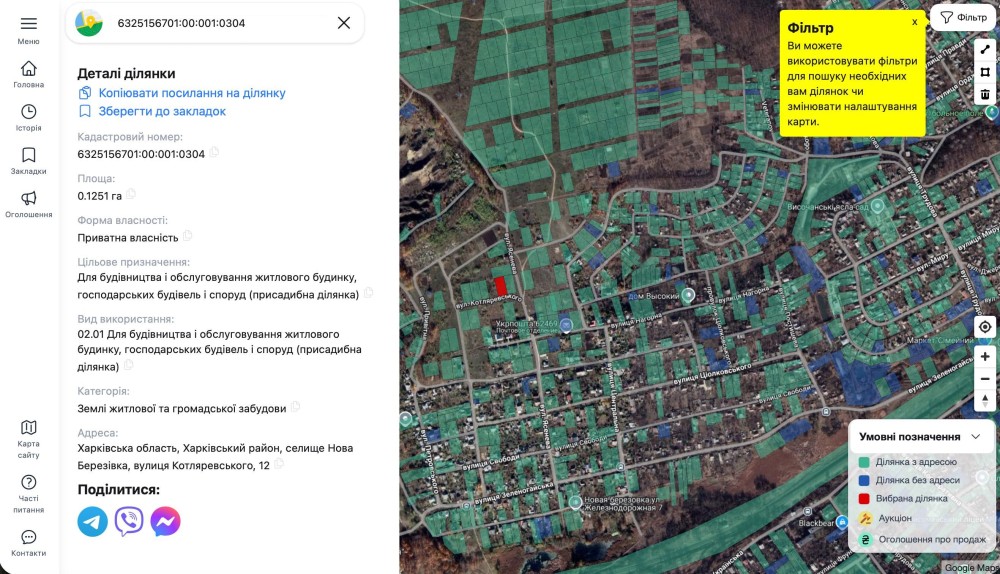
Task: Open the Меню hamburger menu
Action: coord(28,30)
